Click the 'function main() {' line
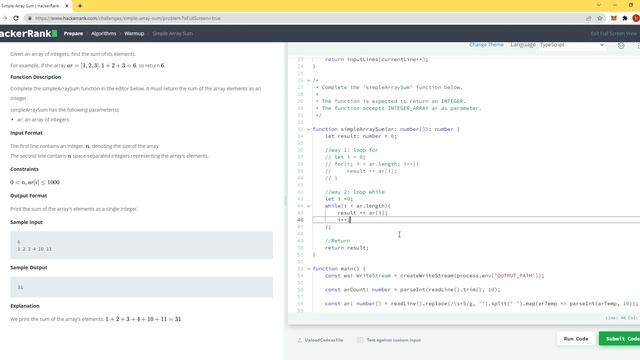Viewport: 640px width, 360px height. (339, 269)
